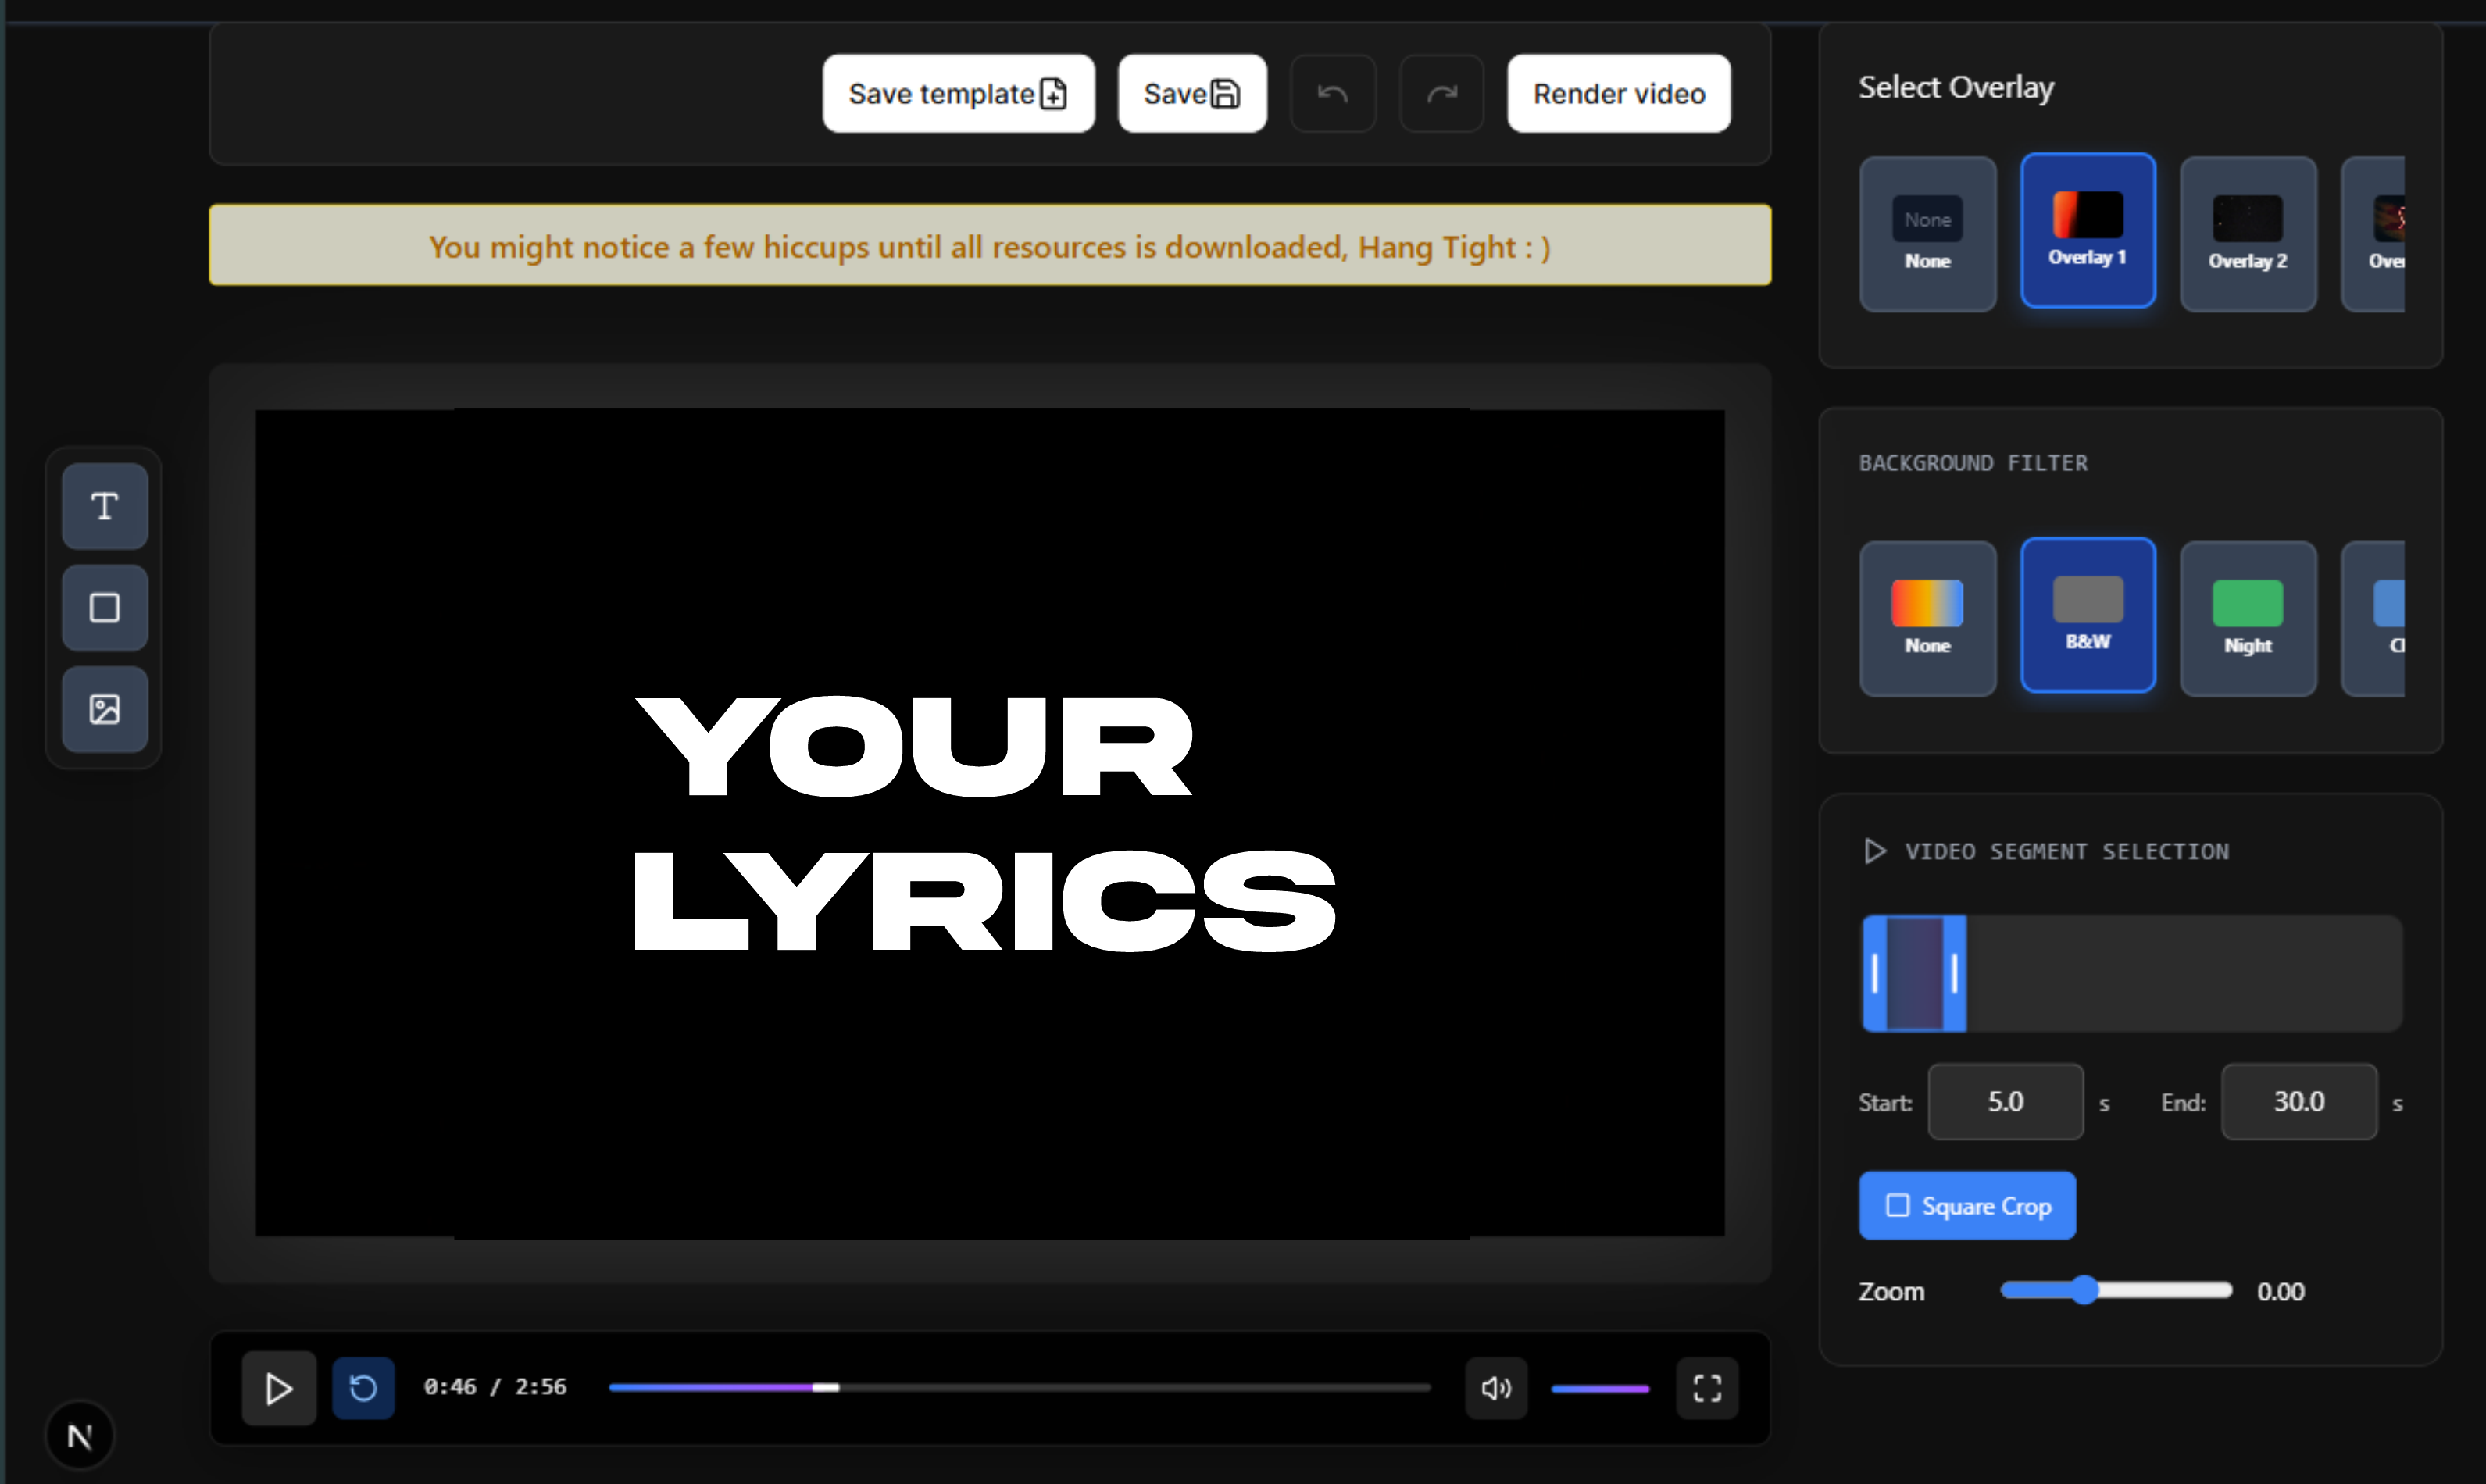
Task: Enter fullscreen preview mode
Action: [x=1706, y=1387]
